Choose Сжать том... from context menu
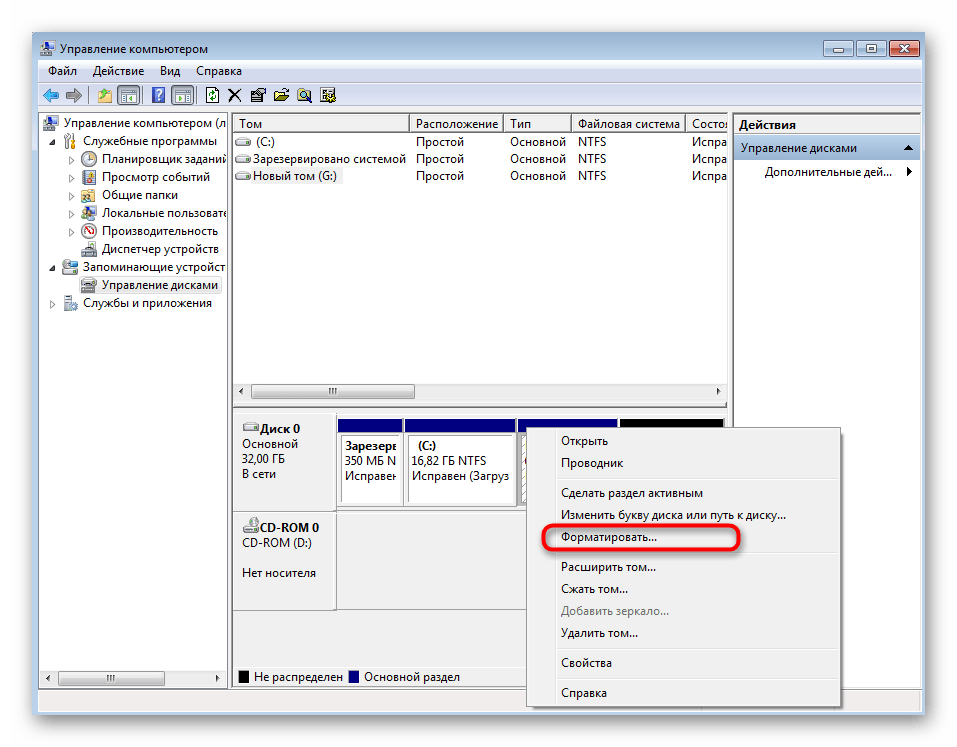 point(684,588)
